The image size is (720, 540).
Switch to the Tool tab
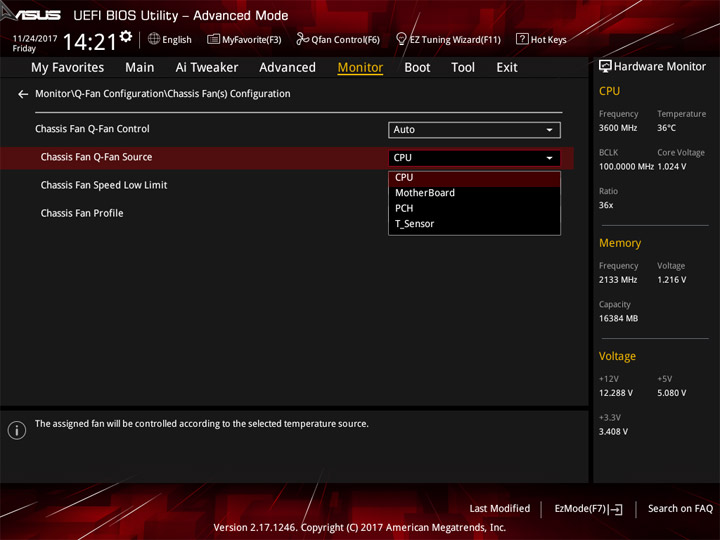(x=463, y=68)
